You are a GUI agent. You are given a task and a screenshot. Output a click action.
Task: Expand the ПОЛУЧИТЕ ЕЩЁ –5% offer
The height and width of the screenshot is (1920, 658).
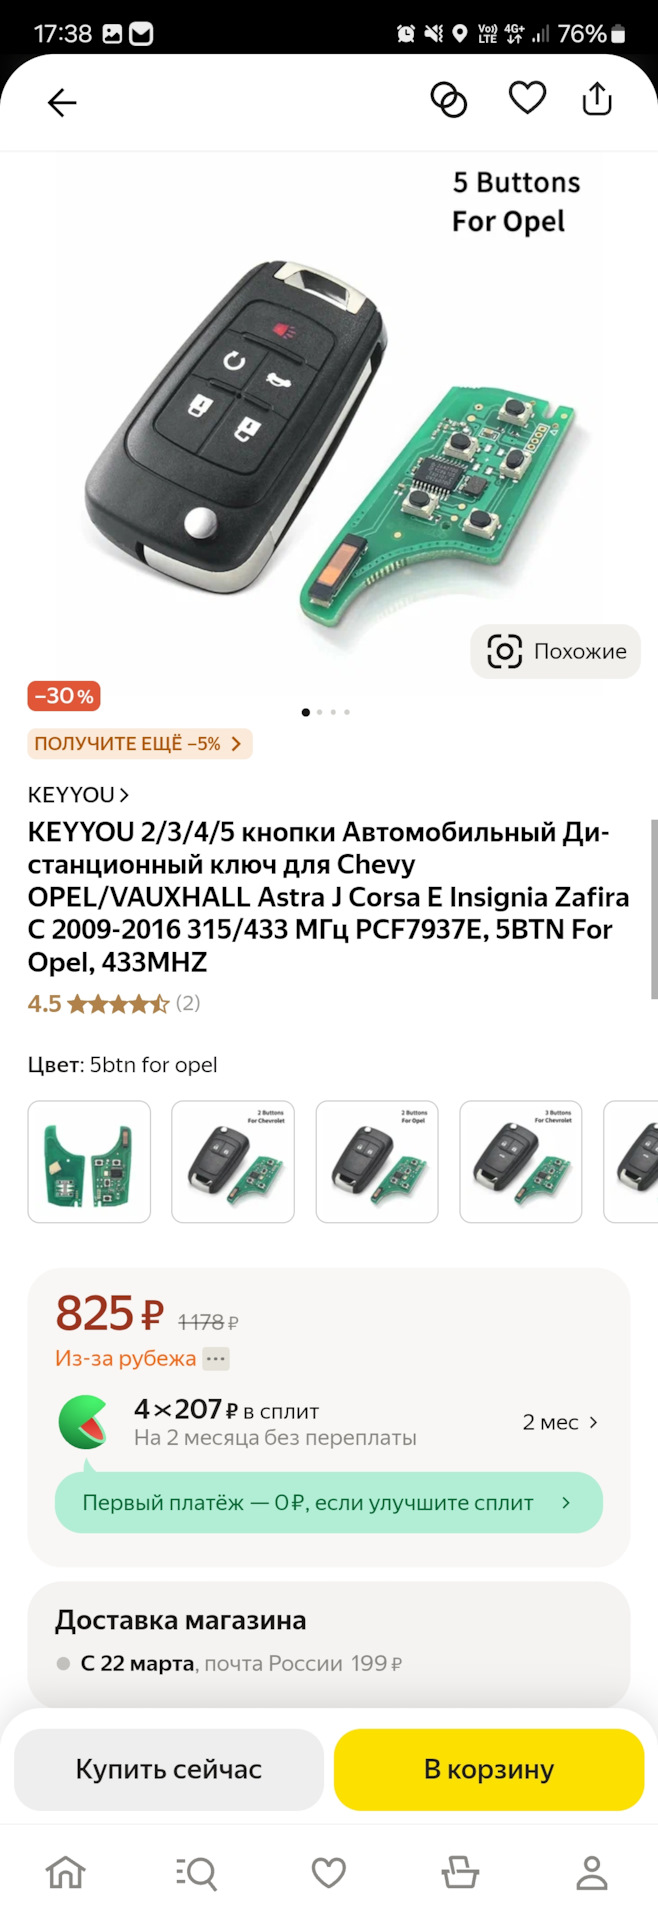pos(139,744)
